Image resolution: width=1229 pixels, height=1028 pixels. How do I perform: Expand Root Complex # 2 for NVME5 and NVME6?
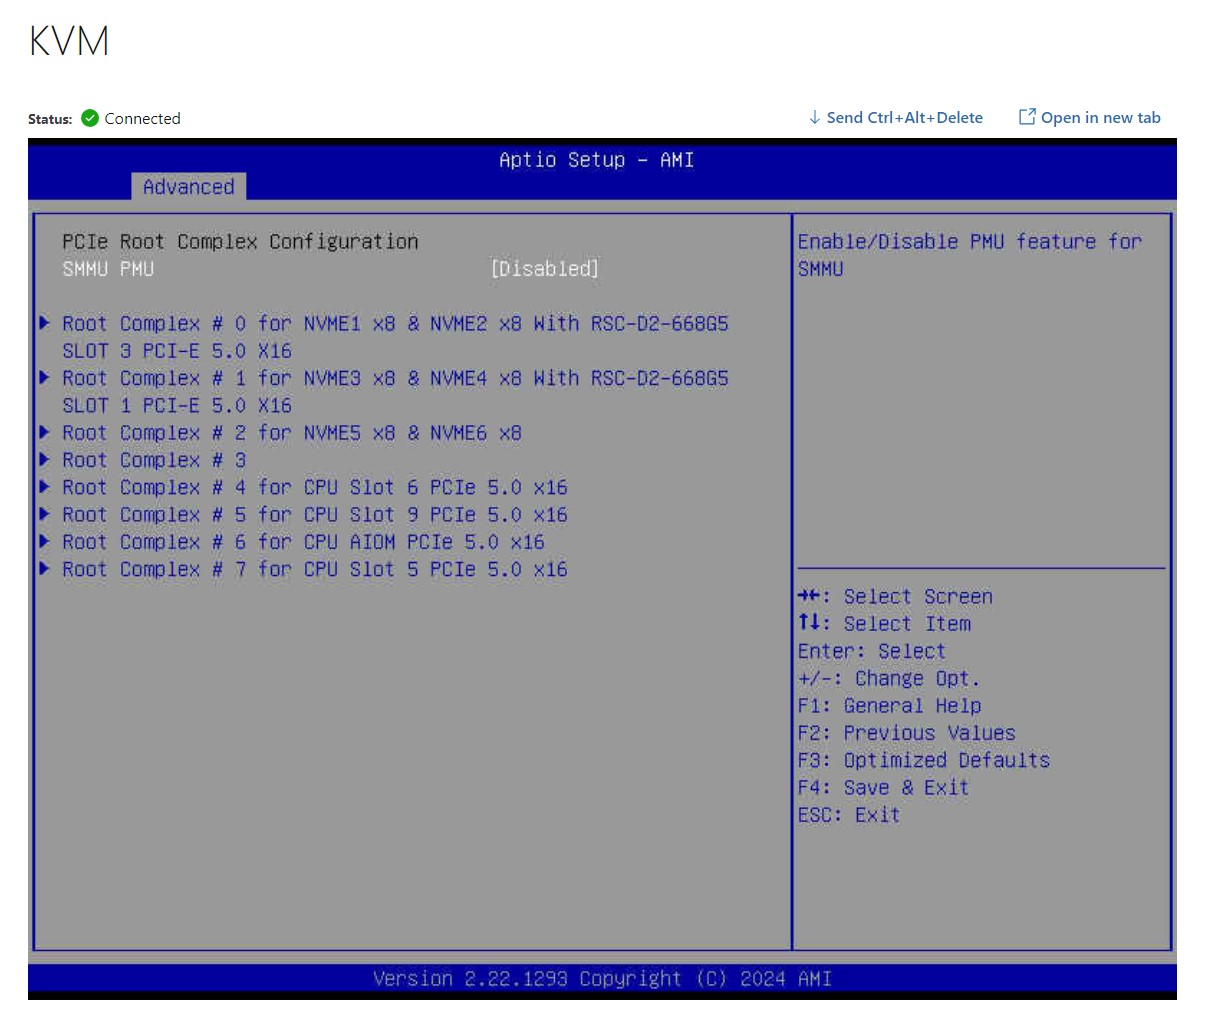click(x=292, y=433)
